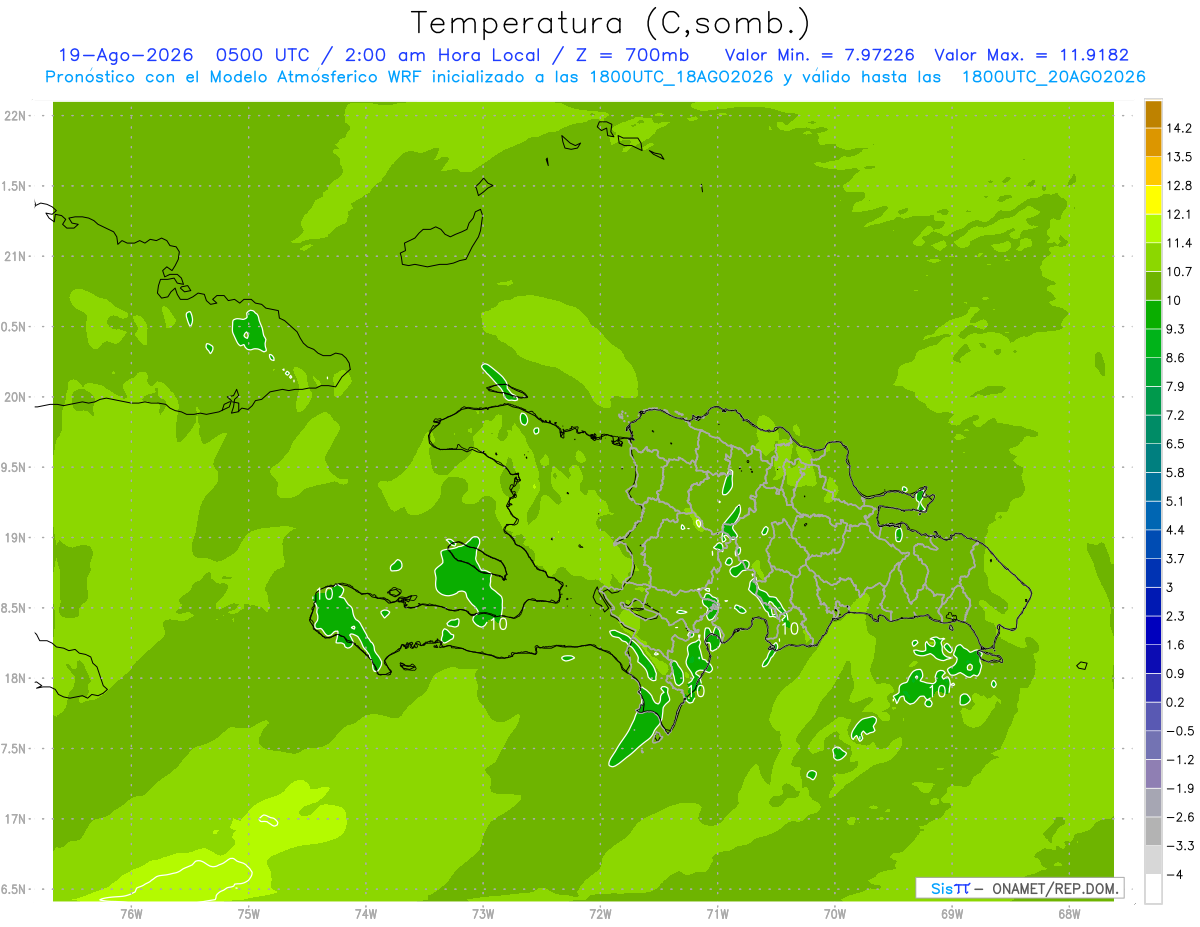1200x927 pixels.
Task: Click the "0.2" colorbar value
Action: tap(1176, 703)
